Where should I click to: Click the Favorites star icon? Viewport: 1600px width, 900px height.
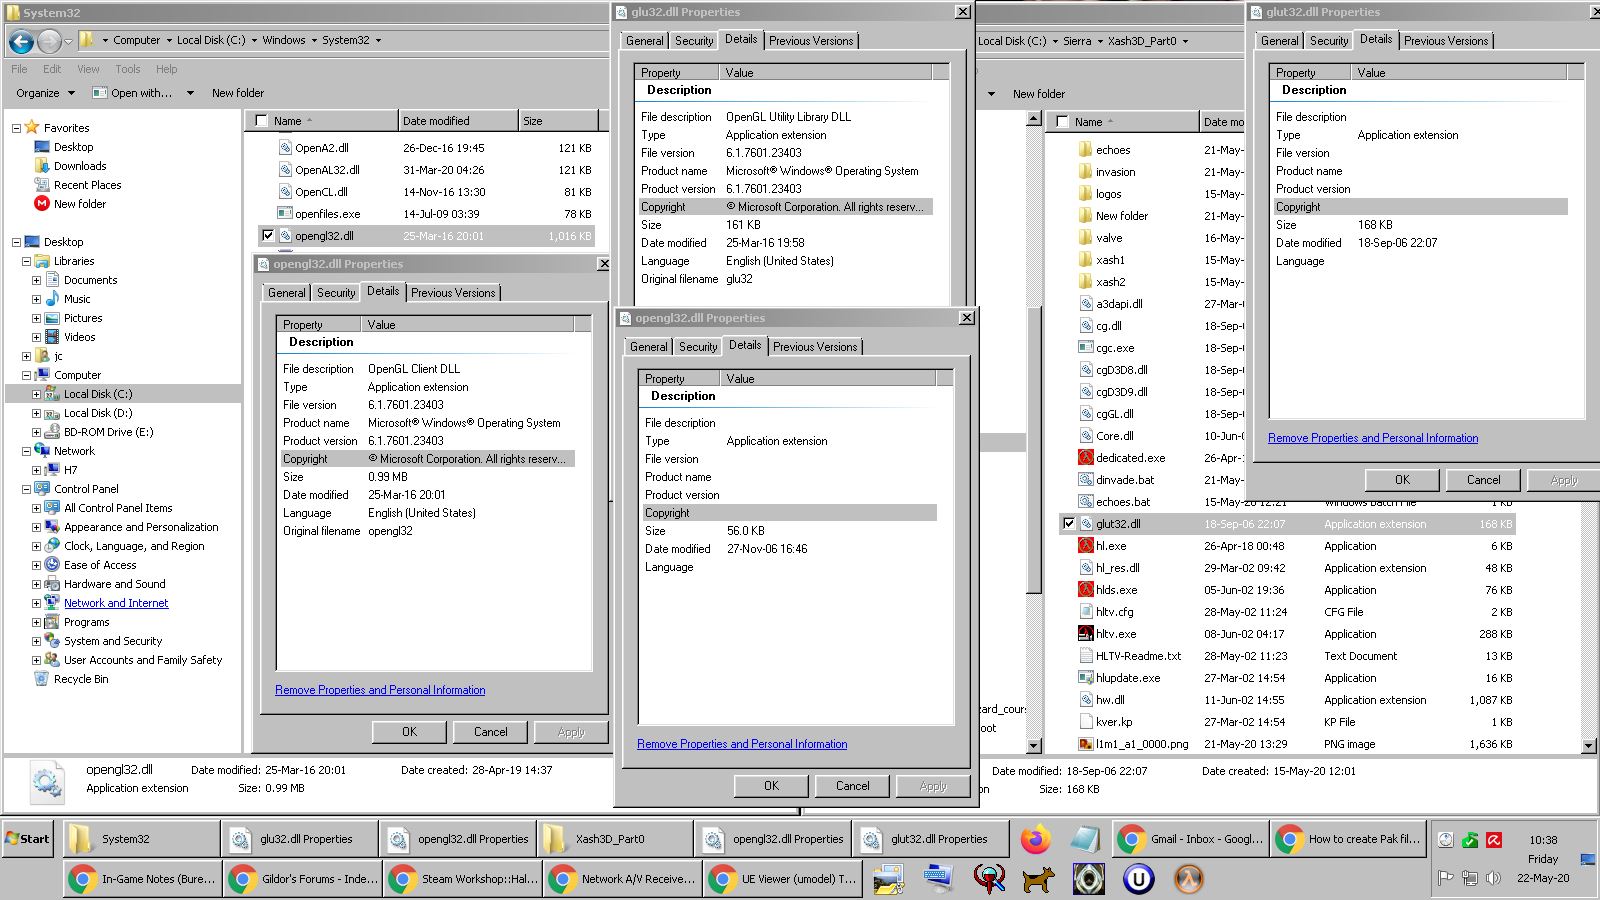coord(32,127)
